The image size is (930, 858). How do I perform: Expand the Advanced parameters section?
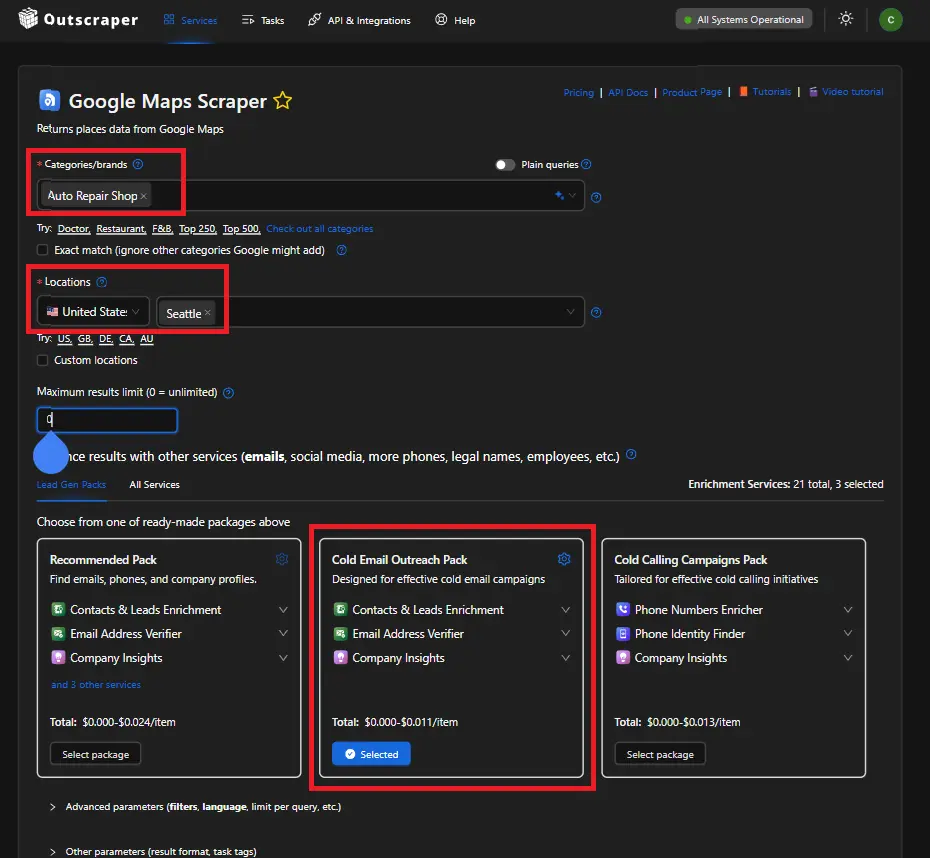point(53,806)
